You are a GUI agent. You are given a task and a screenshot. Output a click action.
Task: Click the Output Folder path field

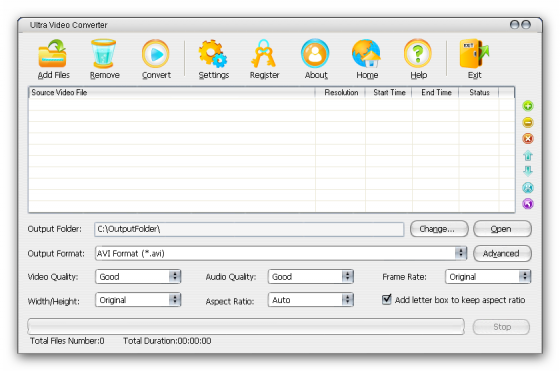click(249, 229)
